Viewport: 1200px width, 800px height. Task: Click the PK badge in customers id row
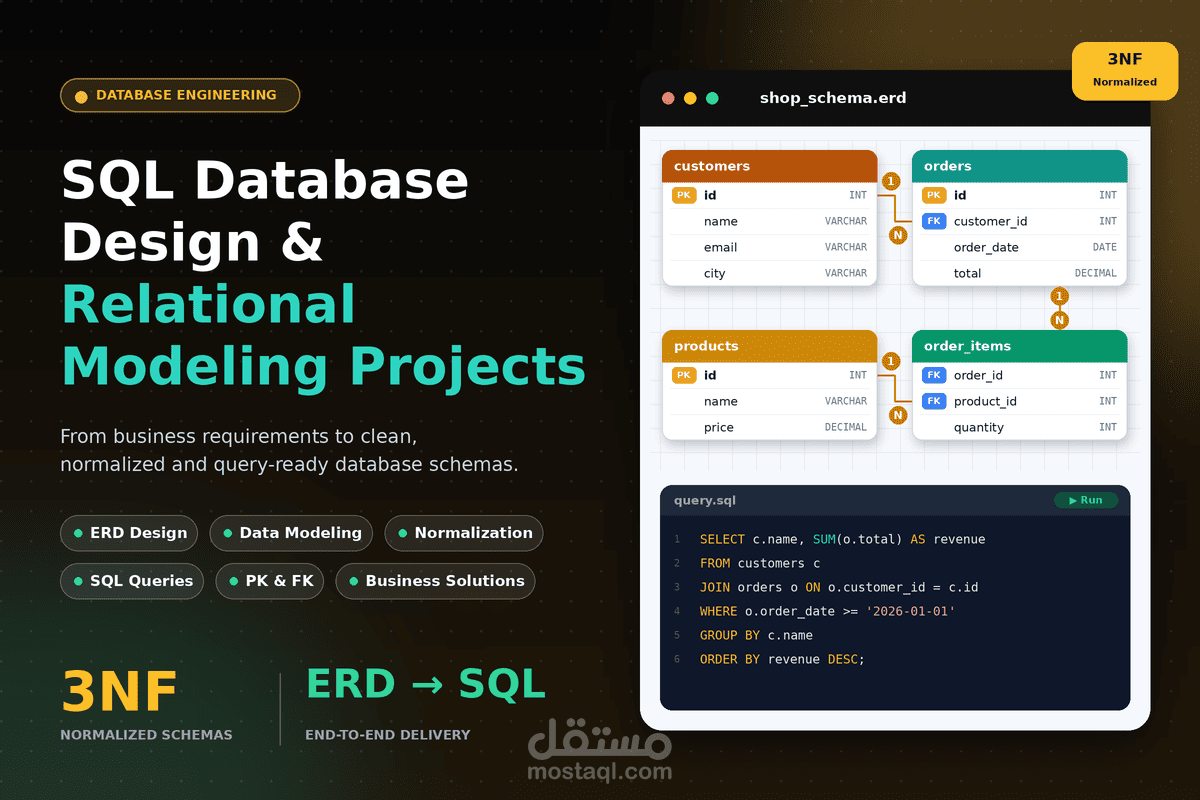pos(684,195)
